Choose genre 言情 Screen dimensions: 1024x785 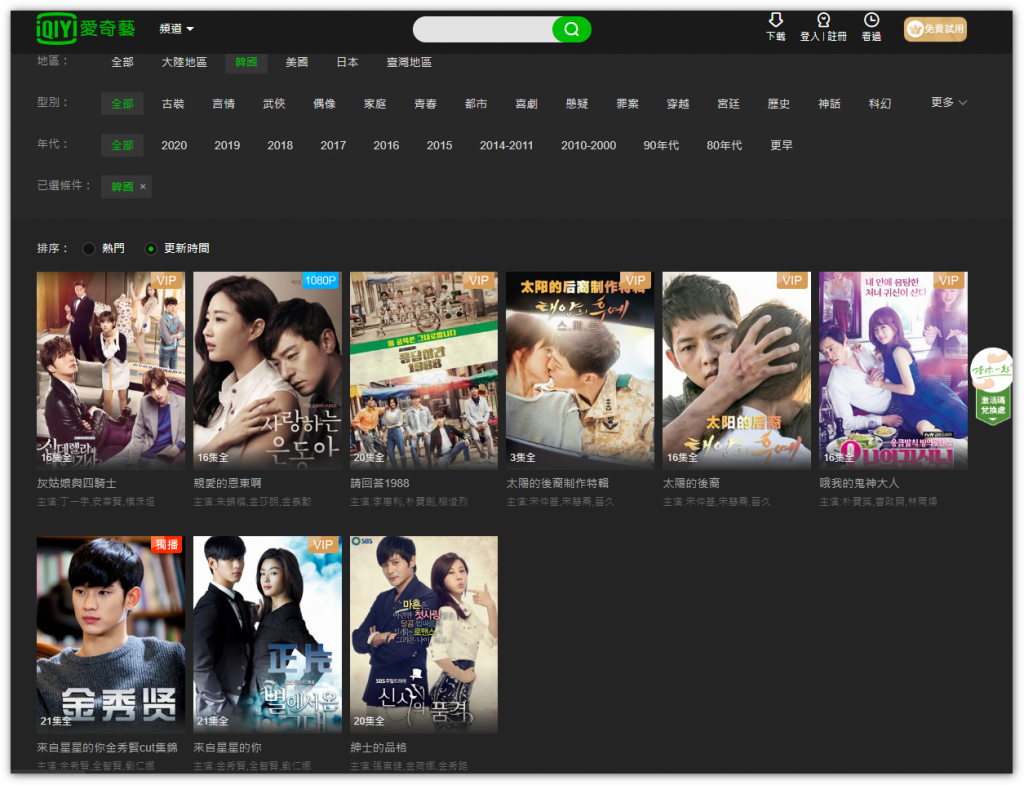(223, 104)
